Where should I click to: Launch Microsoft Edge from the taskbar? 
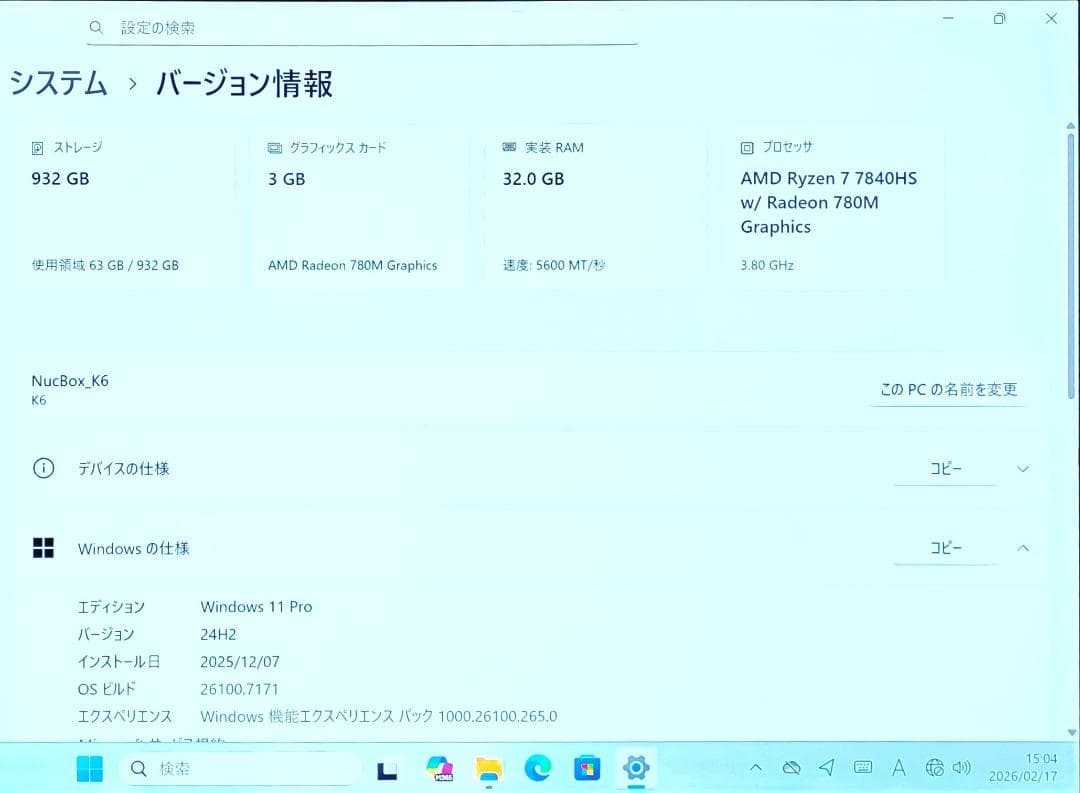[538, 768]
